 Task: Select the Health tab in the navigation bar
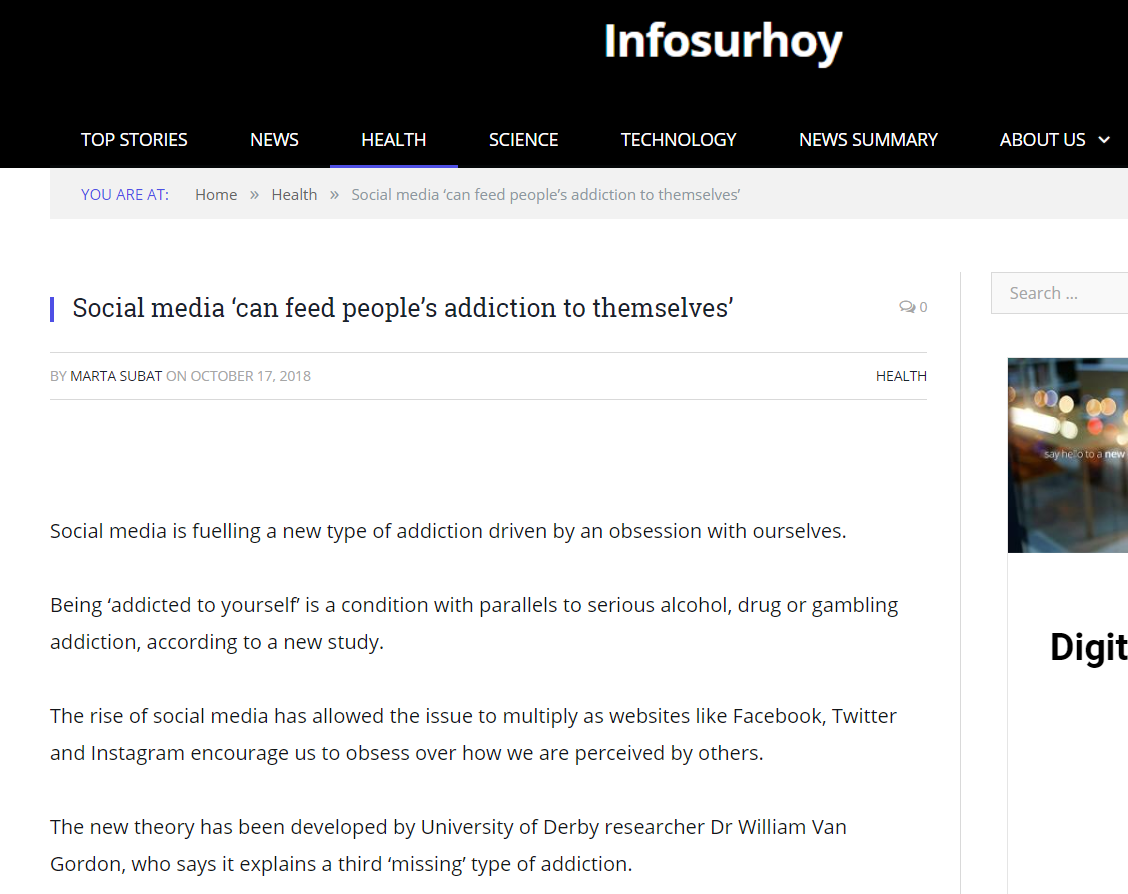pos(393,140)
